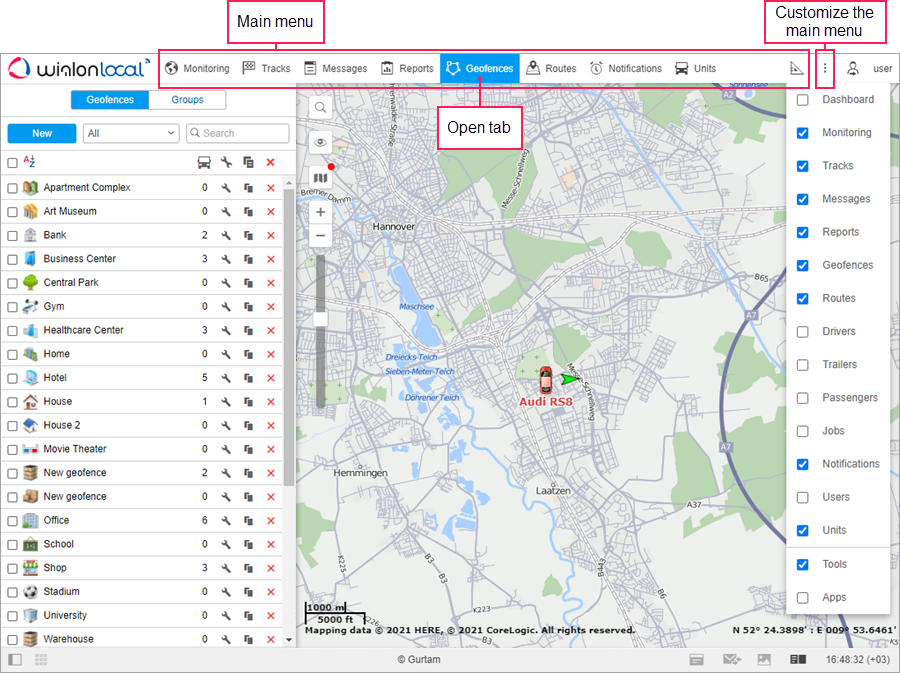
Task: Open the ruler distance tool icon
Action: click(796, 69)
